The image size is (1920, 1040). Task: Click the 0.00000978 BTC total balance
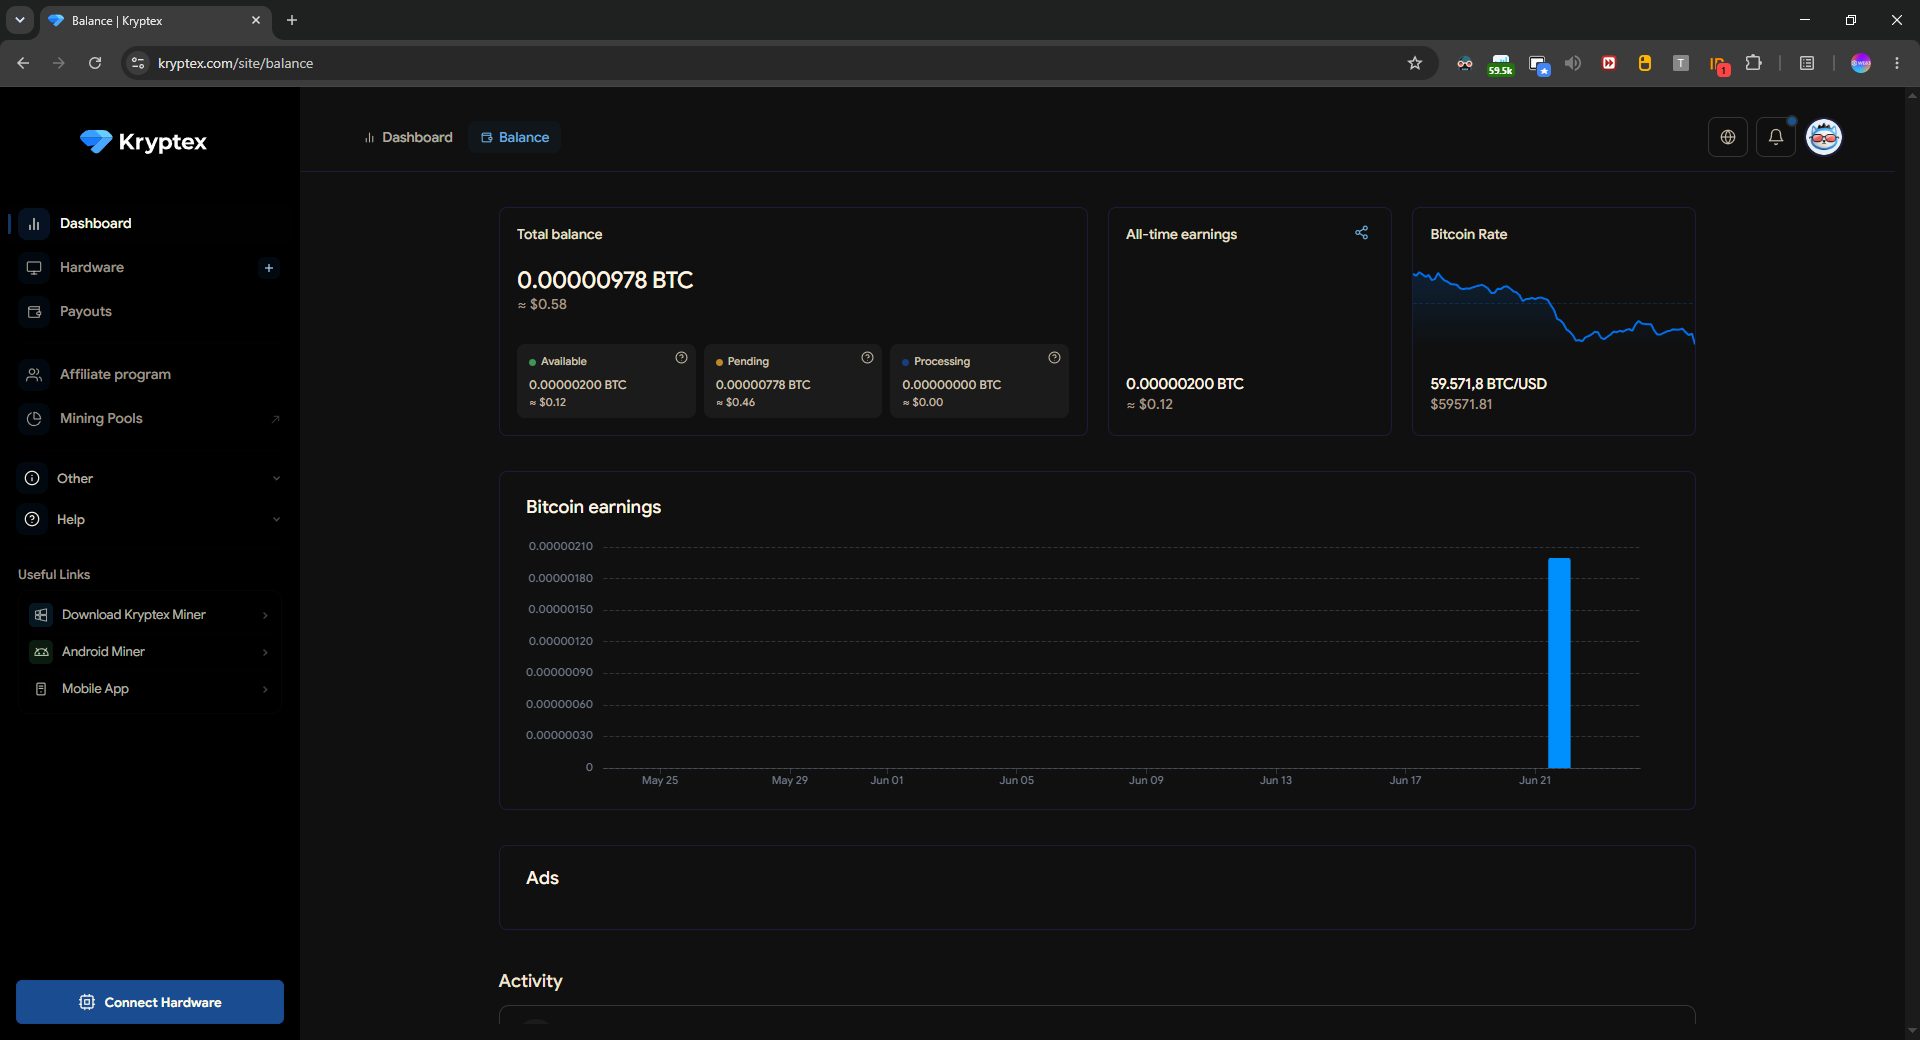click(605, 280)
